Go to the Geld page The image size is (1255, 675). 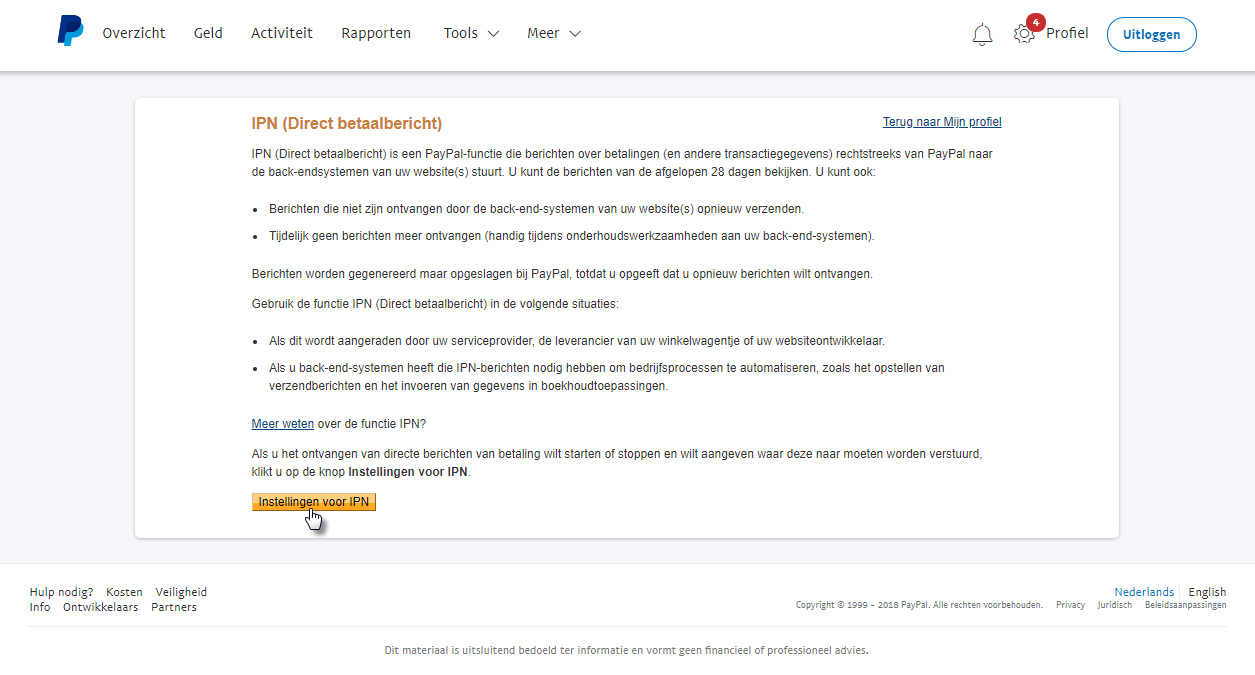pos(208,33)
